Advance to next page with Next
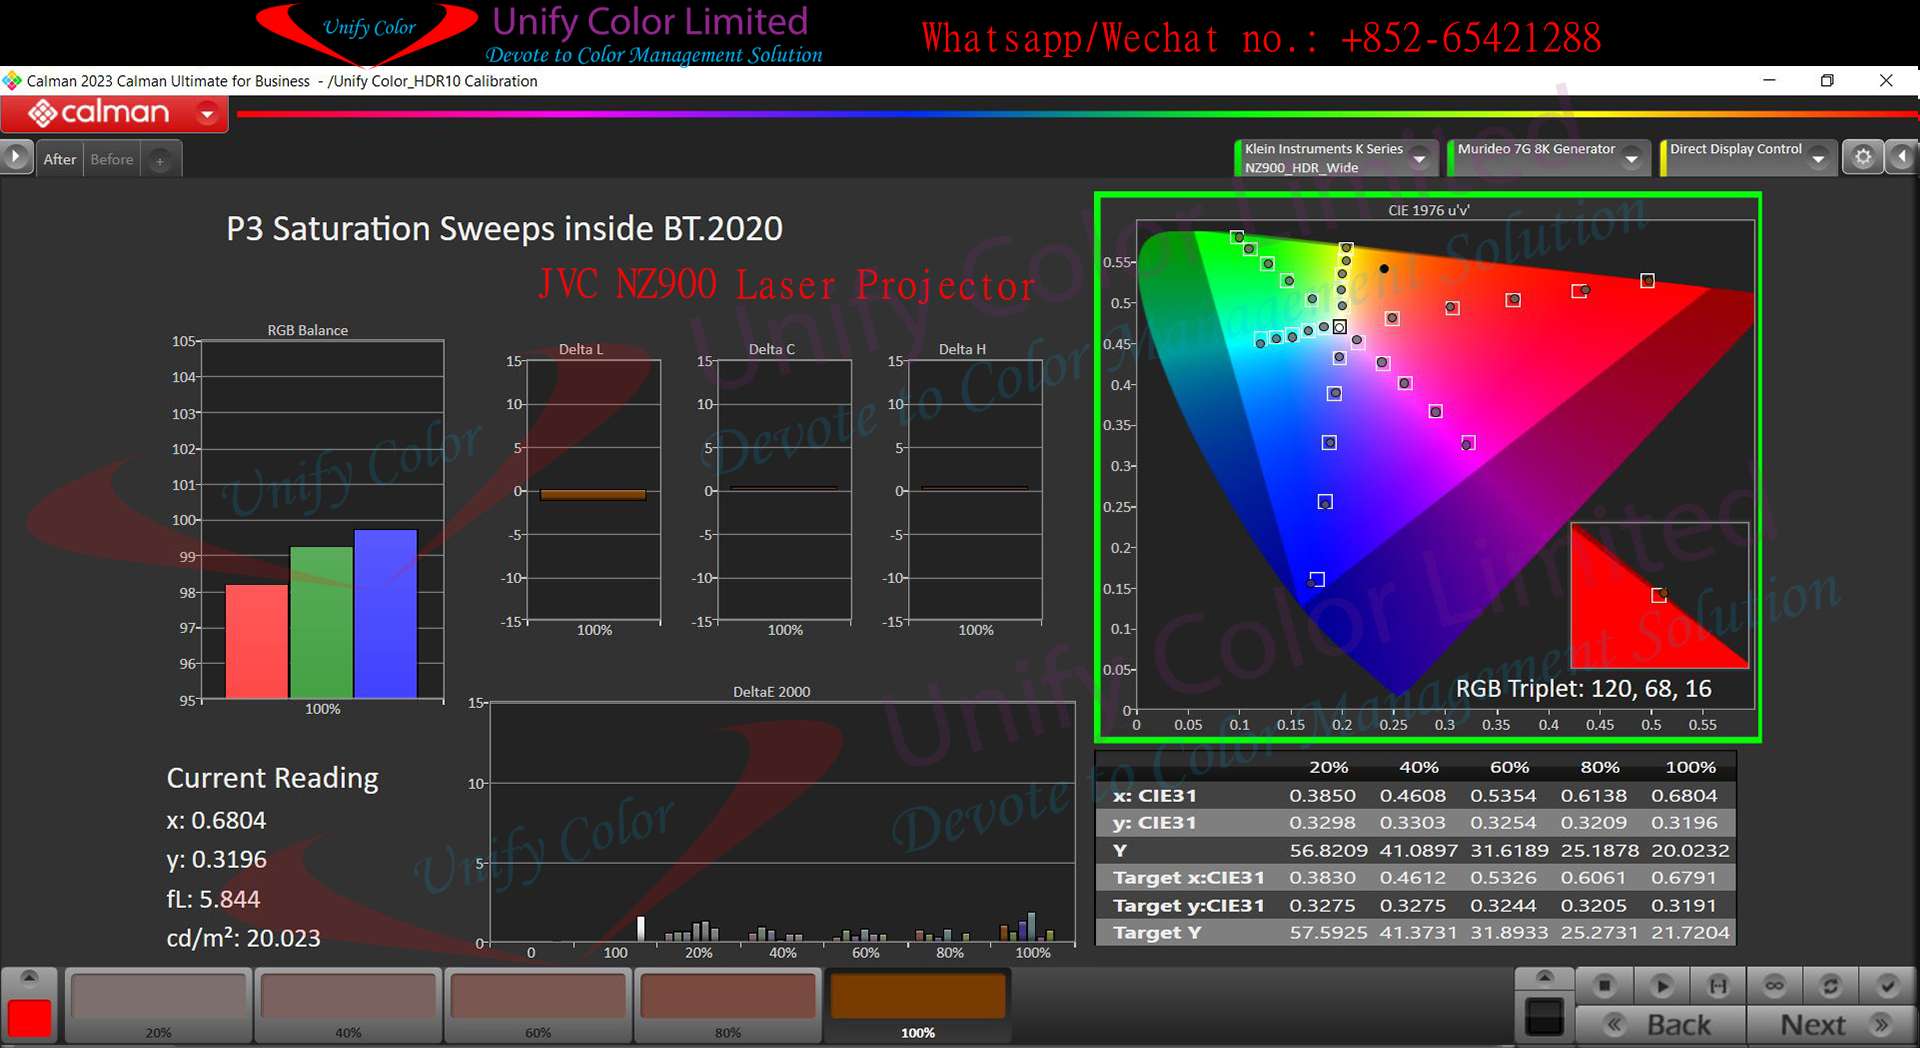This screenshot has height=1048, width=1920. (1831, 1025)
